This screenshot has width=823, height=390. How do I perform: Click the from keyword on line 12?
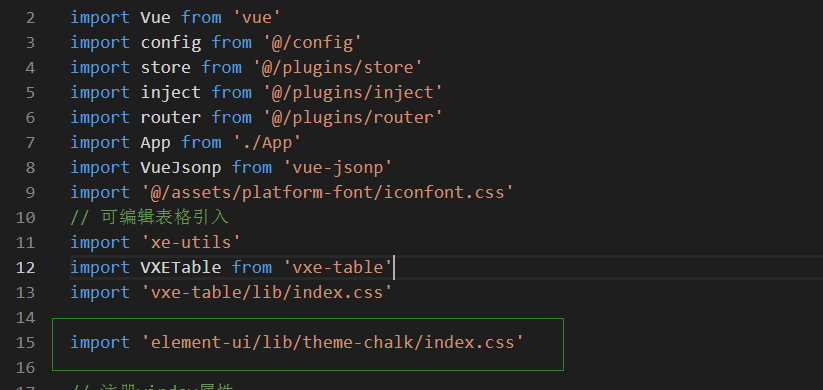point(251,268)
